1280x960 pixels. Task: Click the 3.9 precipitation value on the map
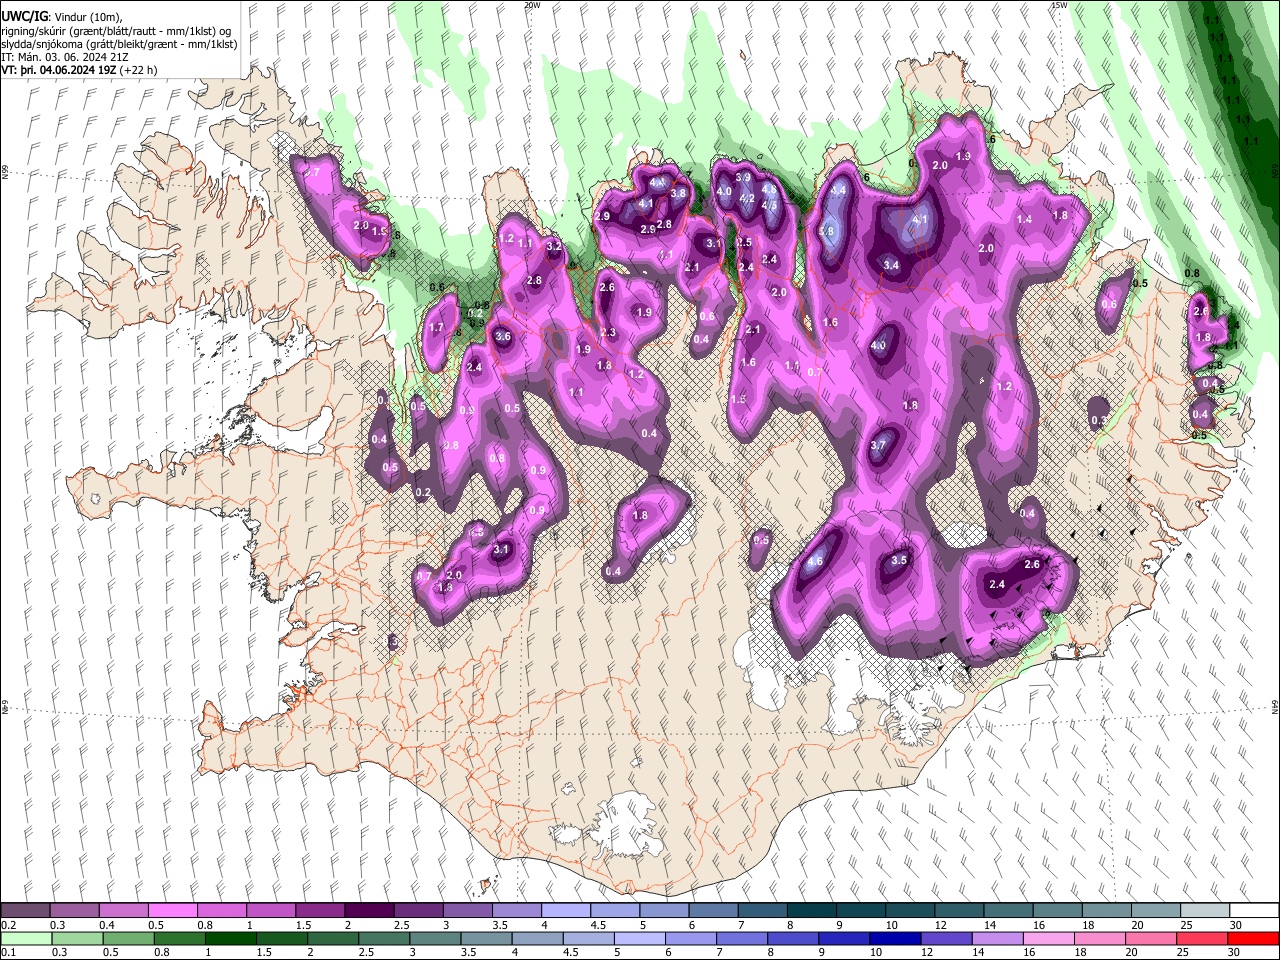click(x=743, y=177)
